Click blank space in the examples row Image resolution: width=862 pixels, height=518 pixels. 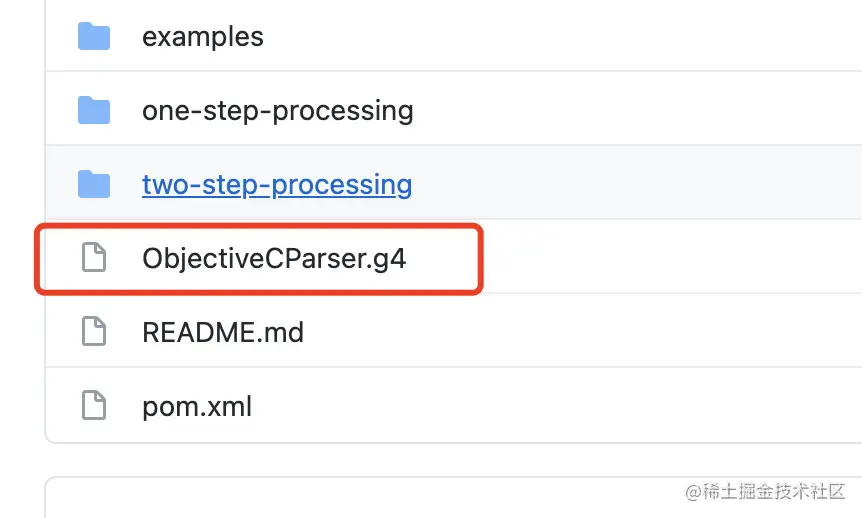coord(600,37)
